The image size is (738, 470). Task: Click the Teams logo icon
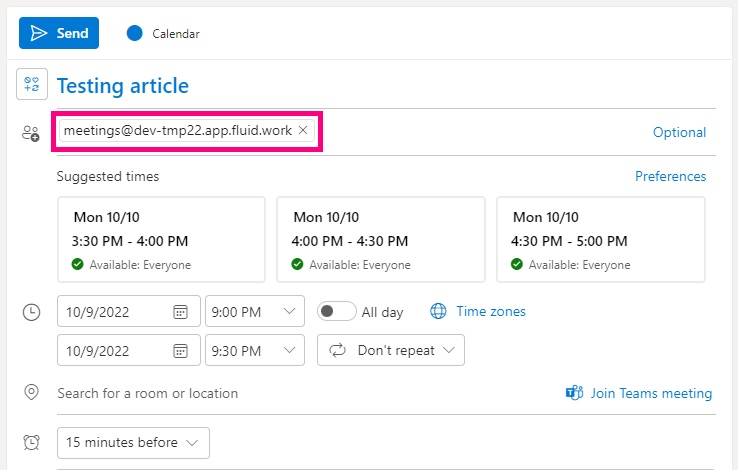[574, 392]
